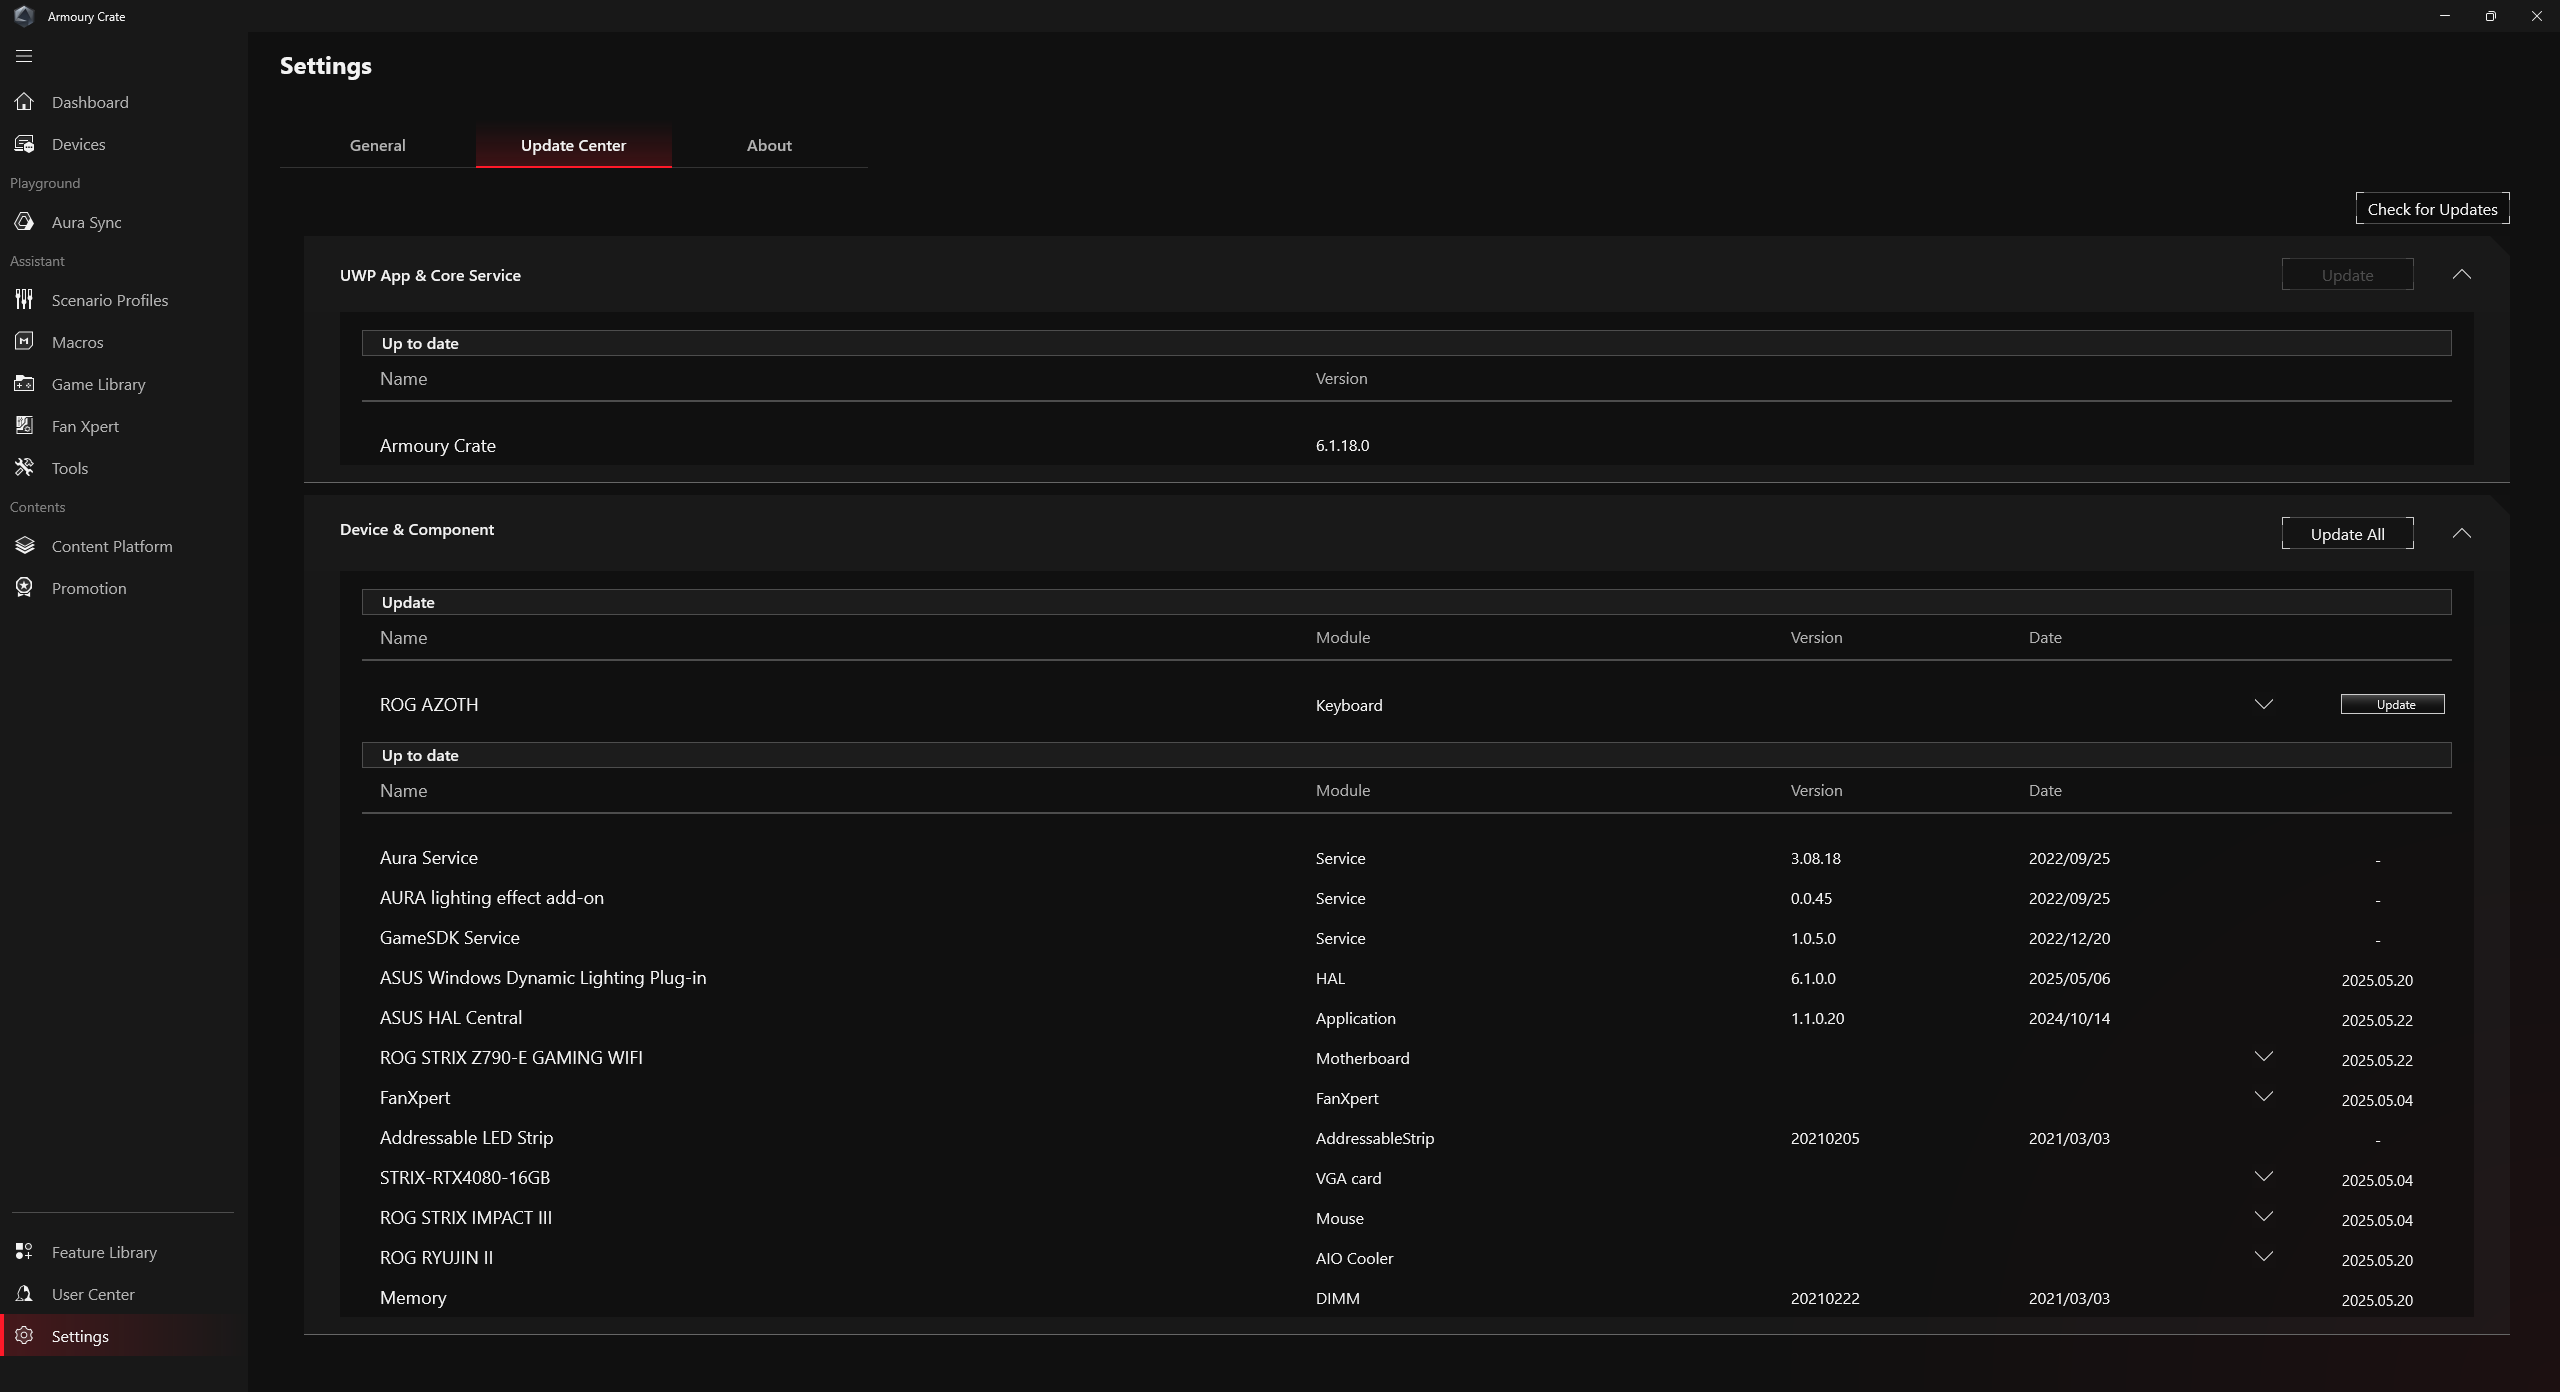Image resolution: width=2560 pixels, height=1392 pixels.
Task: Click the Fan Xpert icon
Action: point(24,426)
